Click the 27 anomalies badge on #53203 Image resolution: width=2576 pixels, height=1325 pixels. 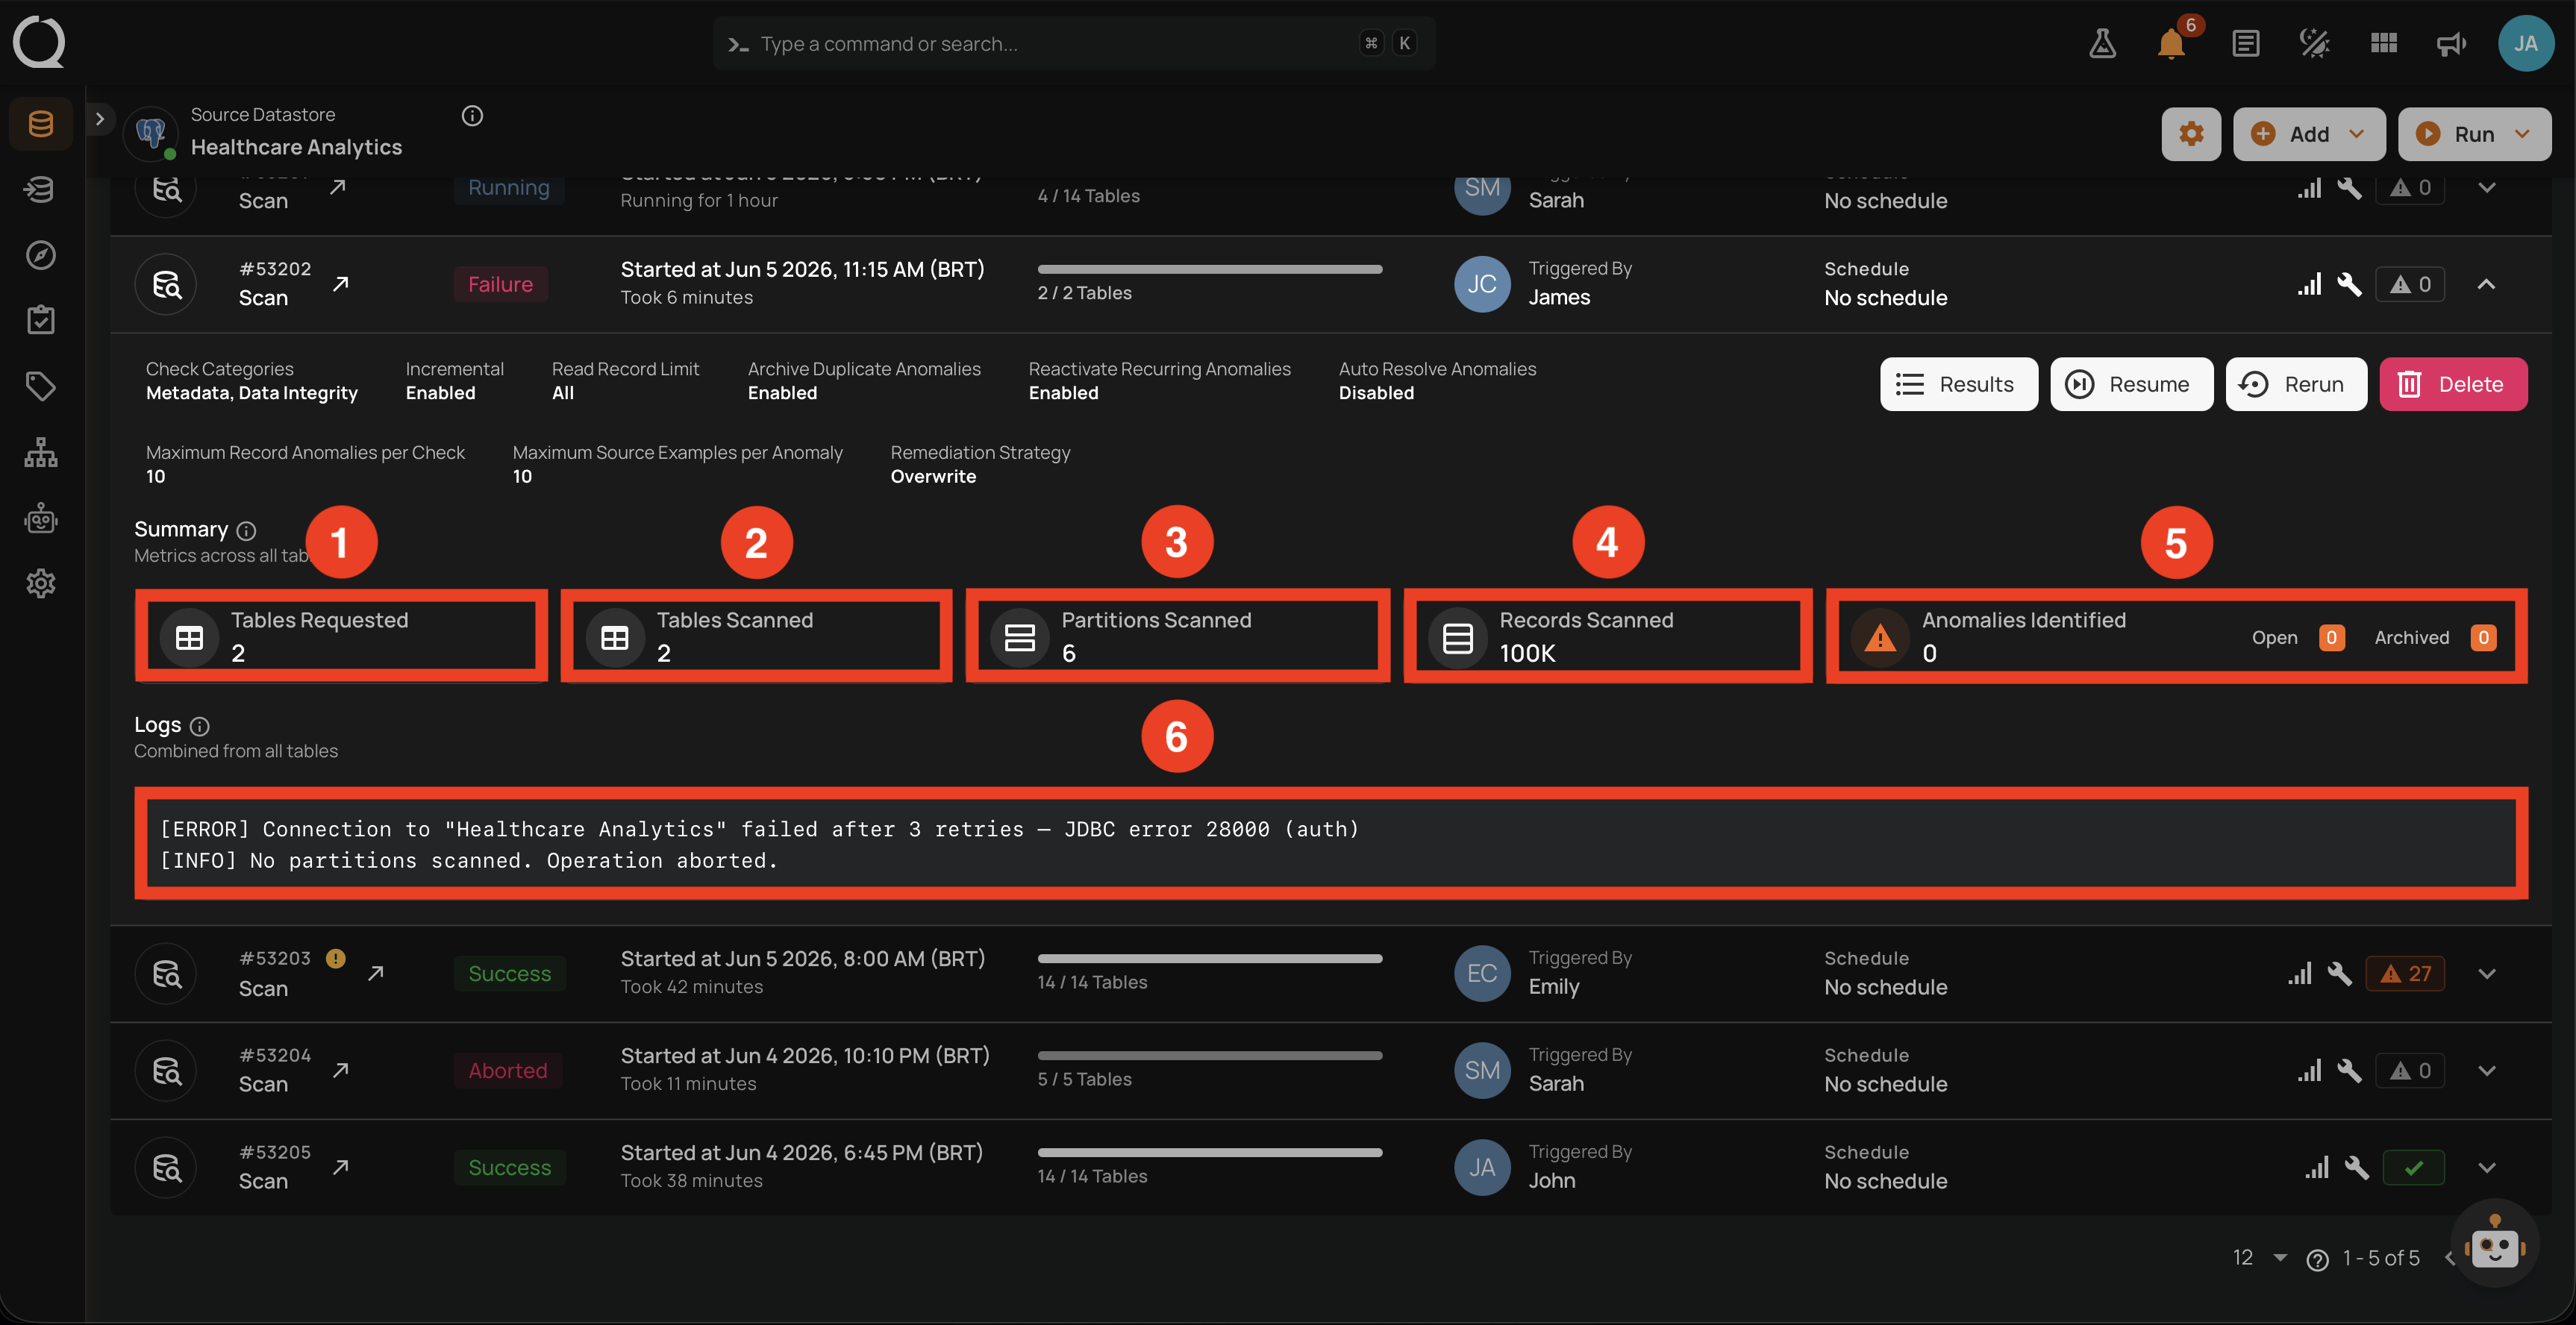click(x=2405, y=973)
